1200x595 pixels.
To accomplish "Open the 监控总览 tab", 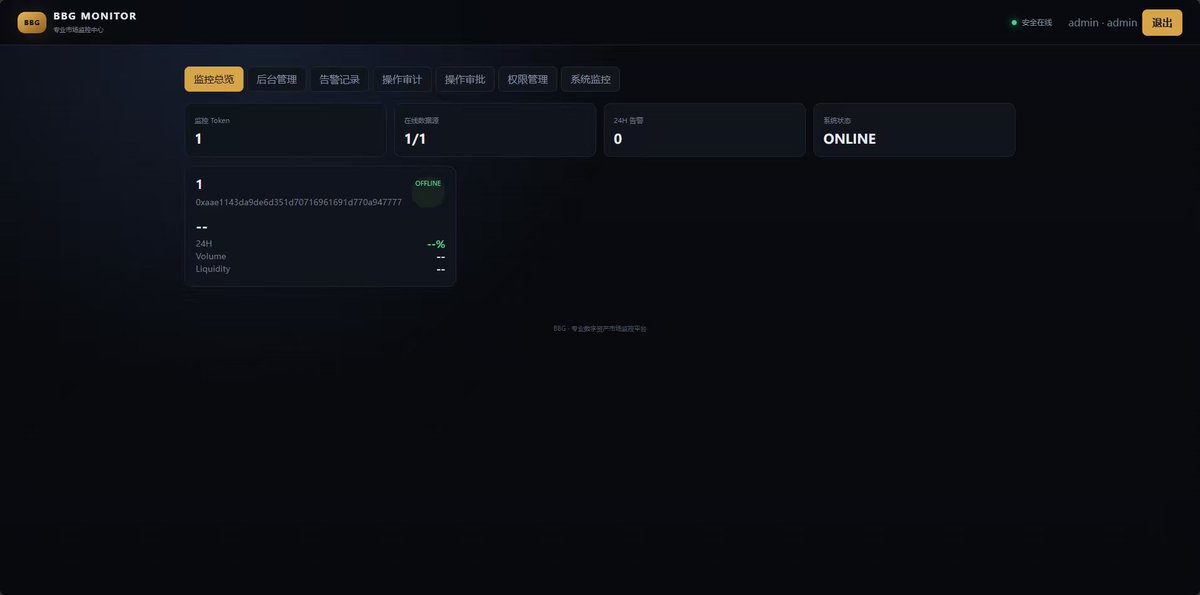I will point(214,79).
